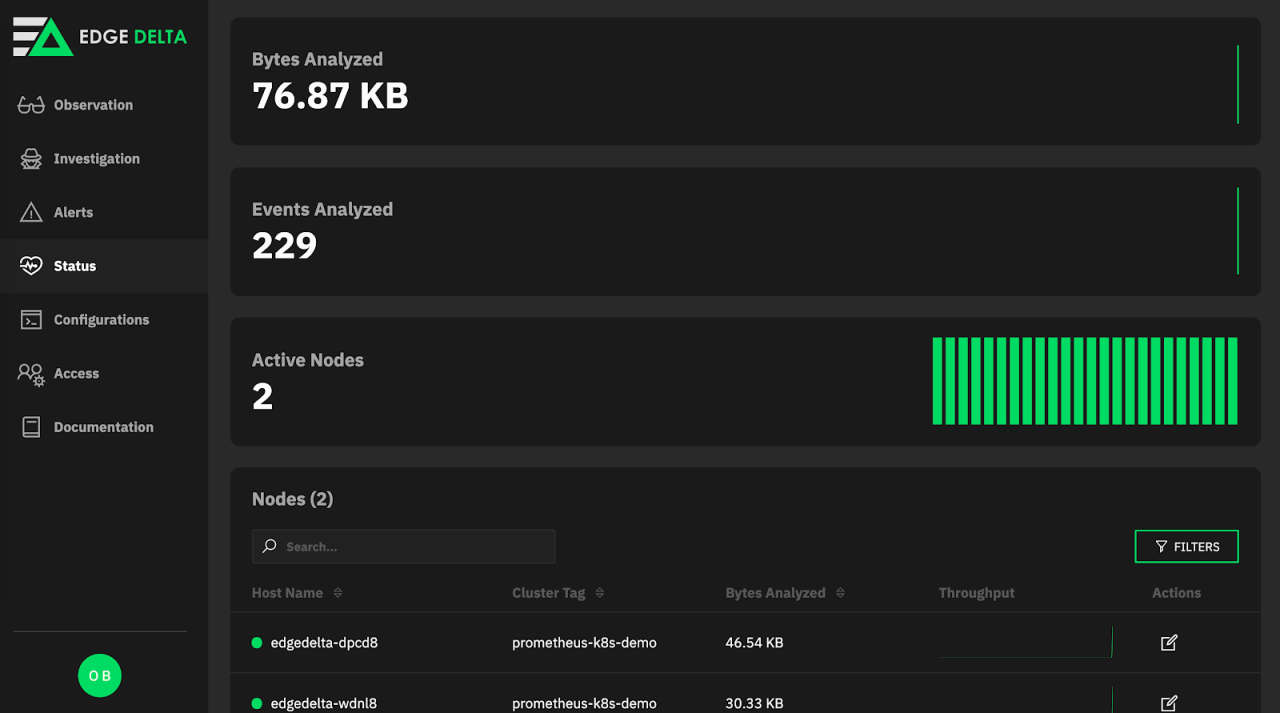Click the Access users gear icon
The image size is (1280, 713).
(x=31, y=374)
